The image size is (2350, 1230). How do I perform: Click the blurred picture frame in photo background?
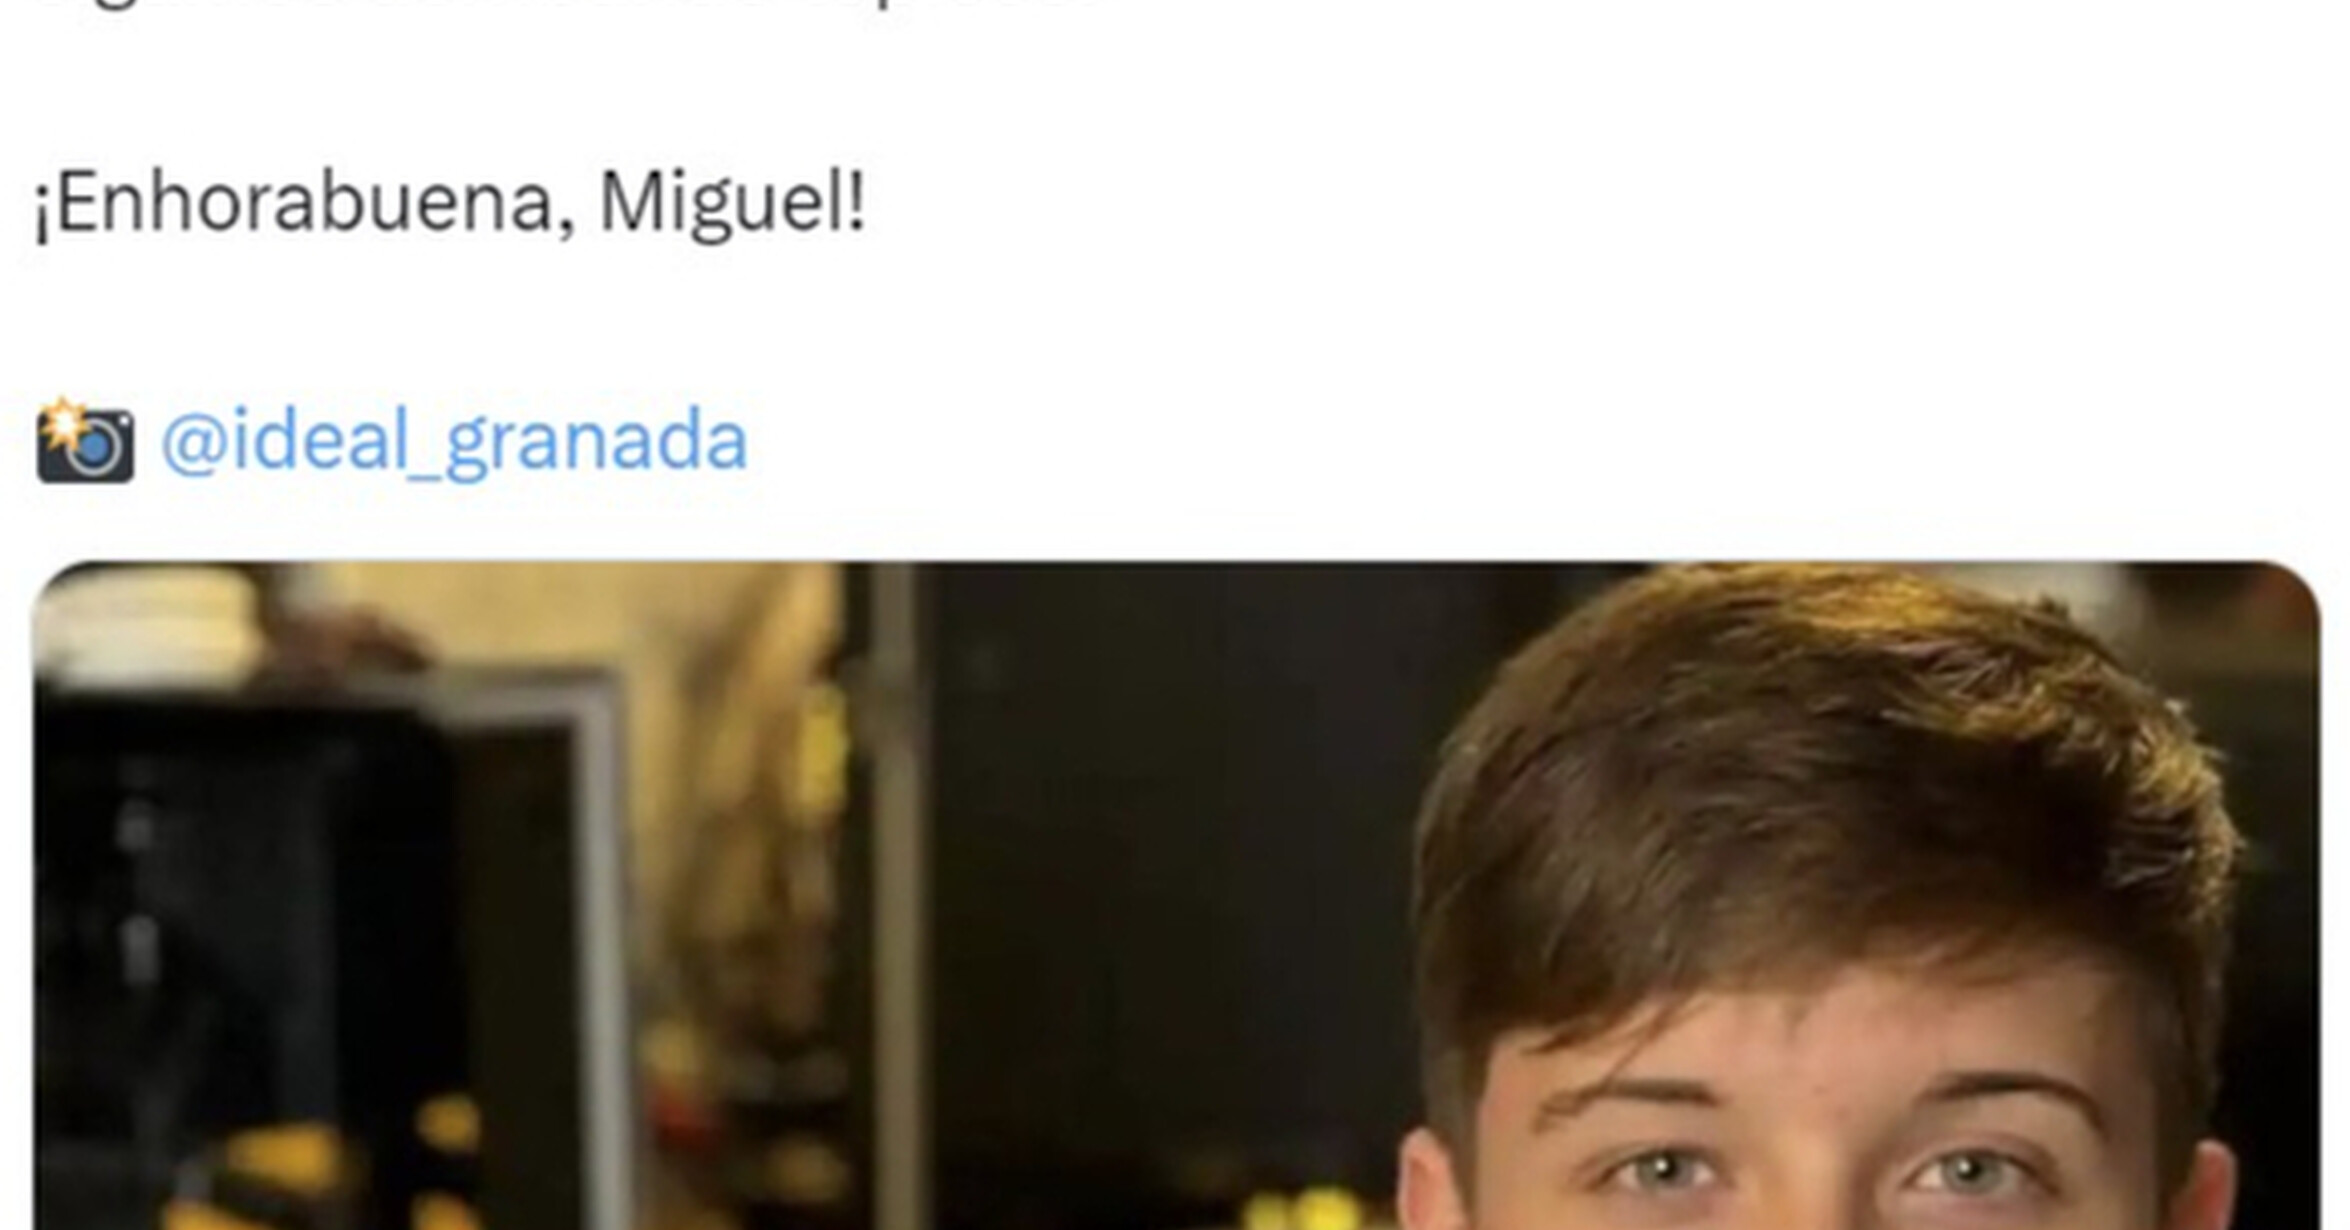(330, 950)
